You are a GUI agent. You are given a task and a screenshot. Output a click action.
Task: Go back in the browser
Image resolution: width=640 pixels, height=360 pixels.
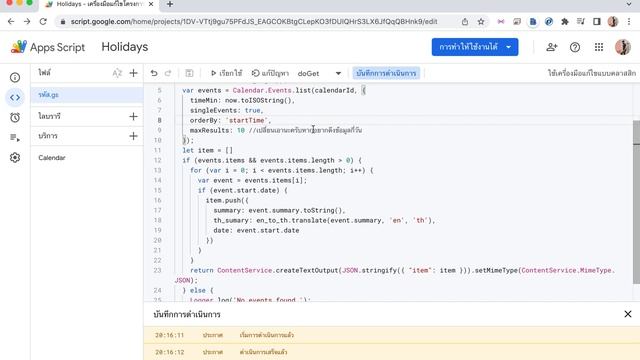pyautogui.click(x=11, y=22)
